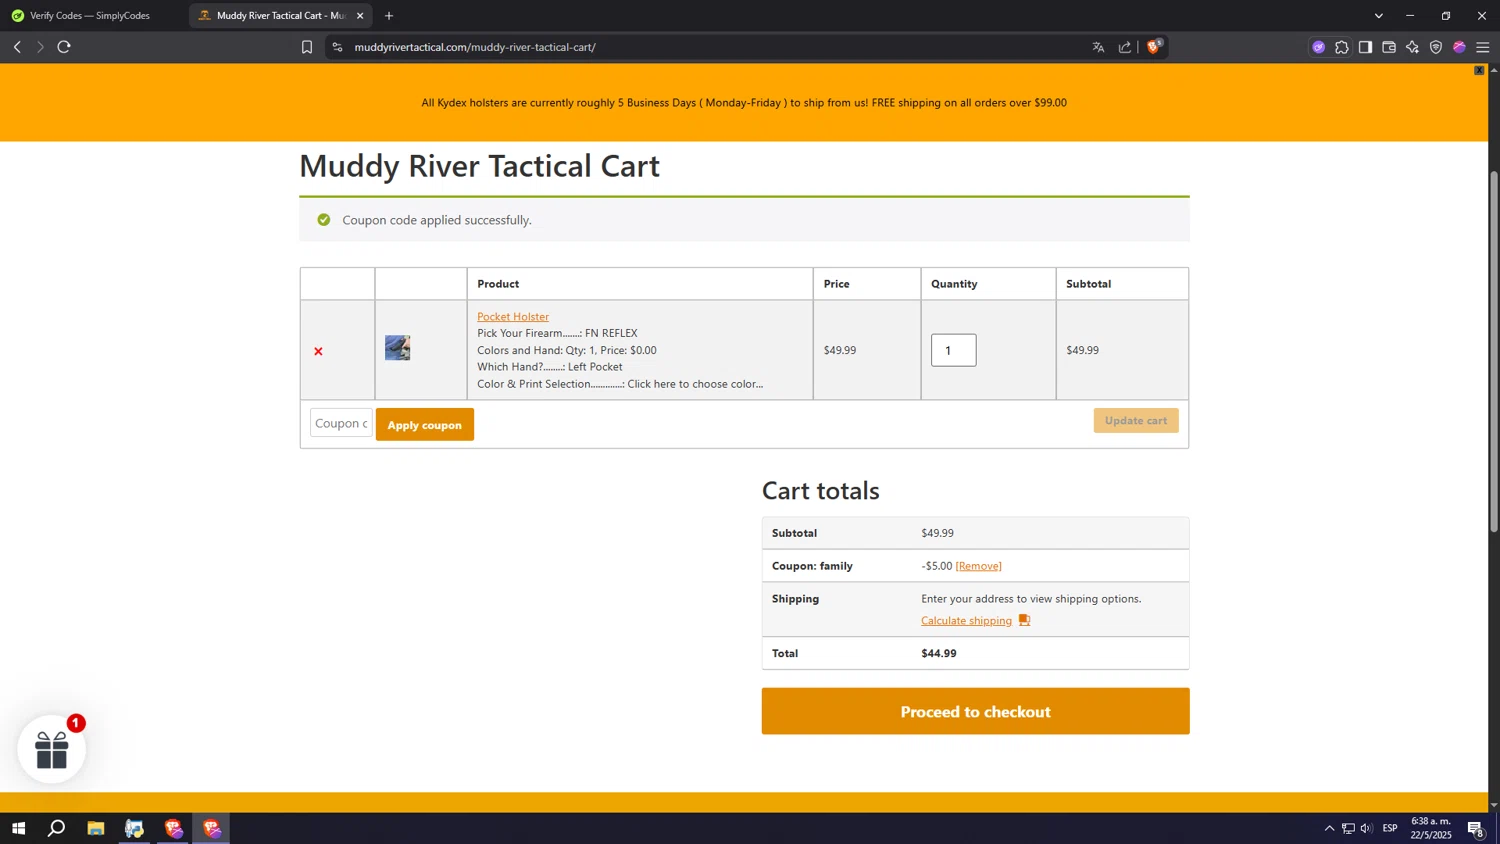The height and width of the screenshot is (844, 1500).
Task: Show hidden system tray icons
Action: (1329, 828)
